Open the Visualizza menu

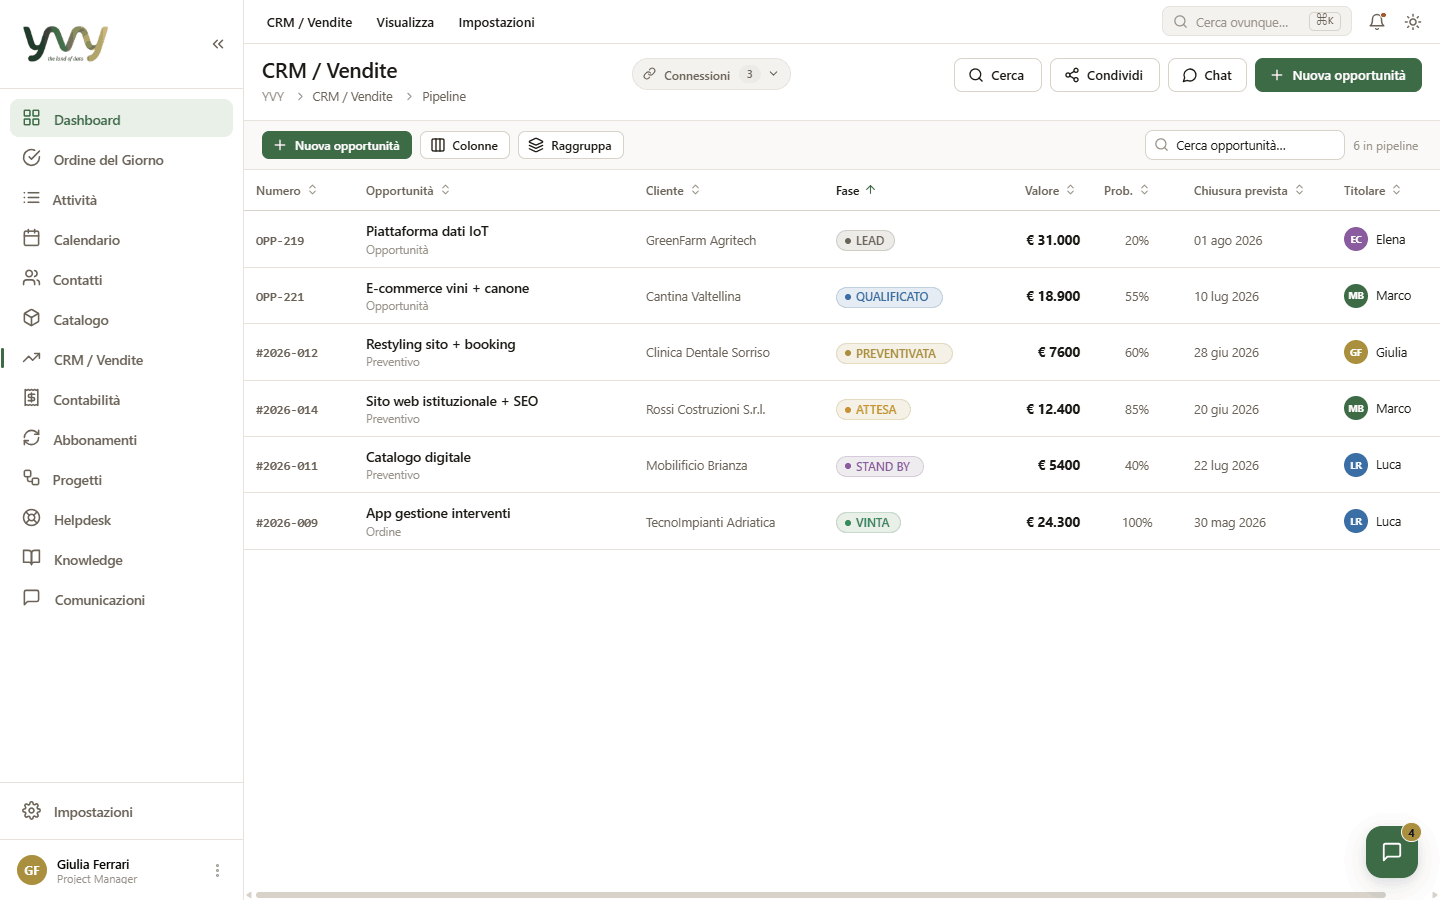405,22
